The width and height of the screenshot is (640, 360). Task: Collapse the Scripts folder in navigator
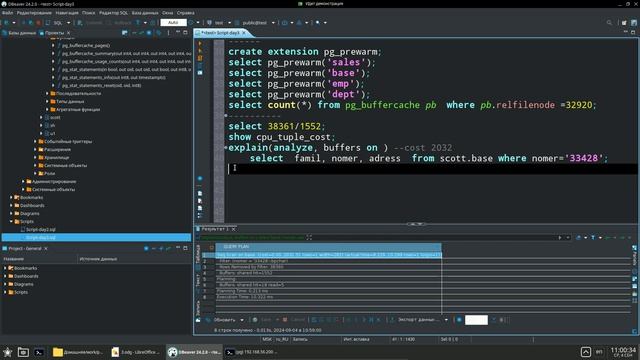[11, 222]
